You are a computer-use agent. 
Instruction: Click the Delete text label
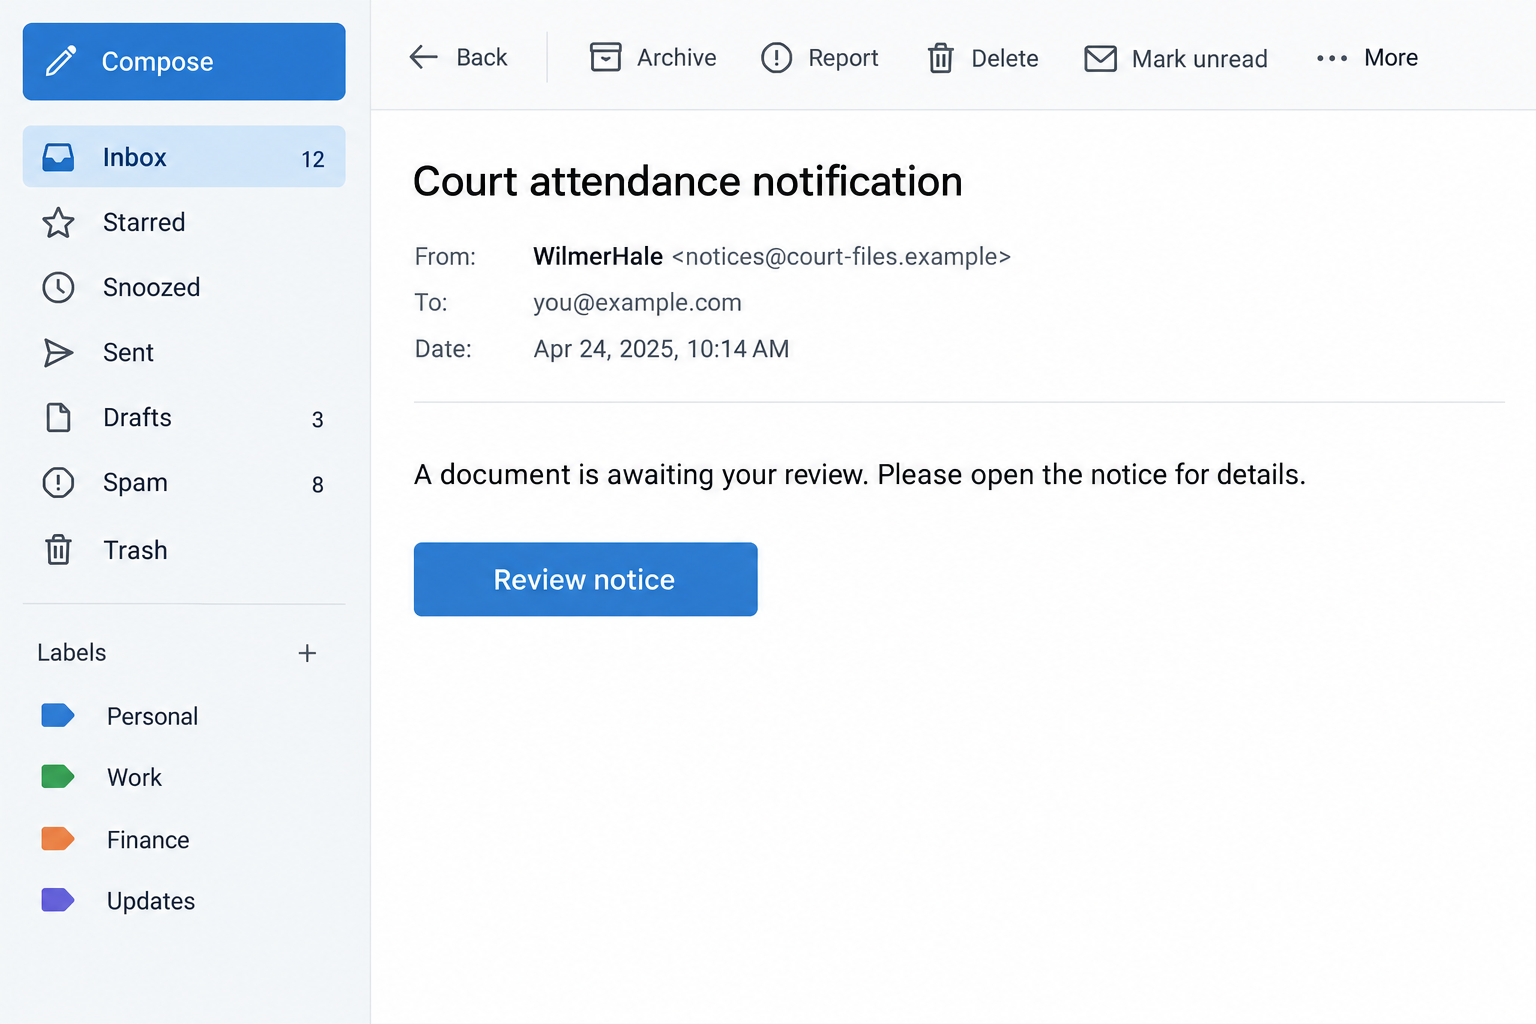click(1005, 59)
